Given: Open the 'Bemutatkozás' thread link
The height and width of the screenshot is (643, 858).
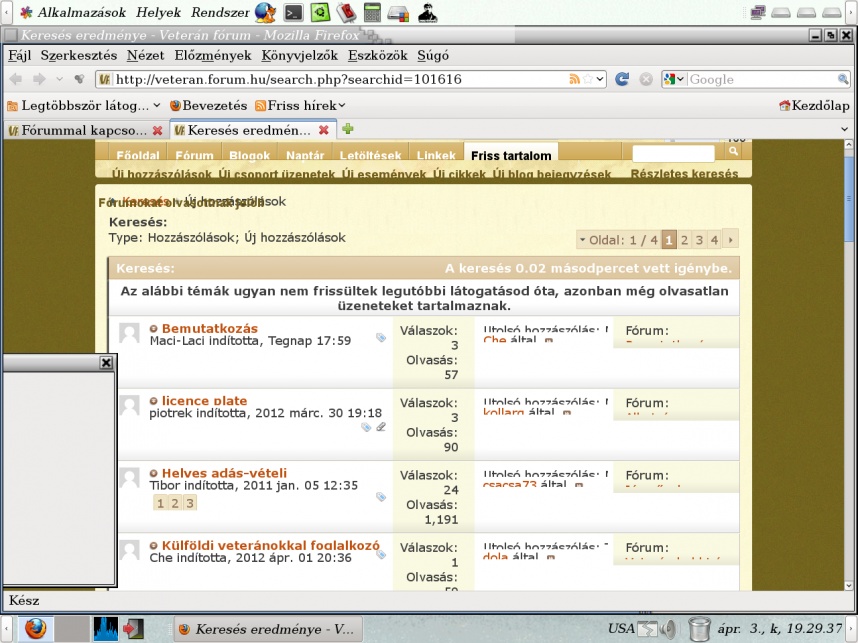Looking at the screenshot, I should click(x=209, y=328).
